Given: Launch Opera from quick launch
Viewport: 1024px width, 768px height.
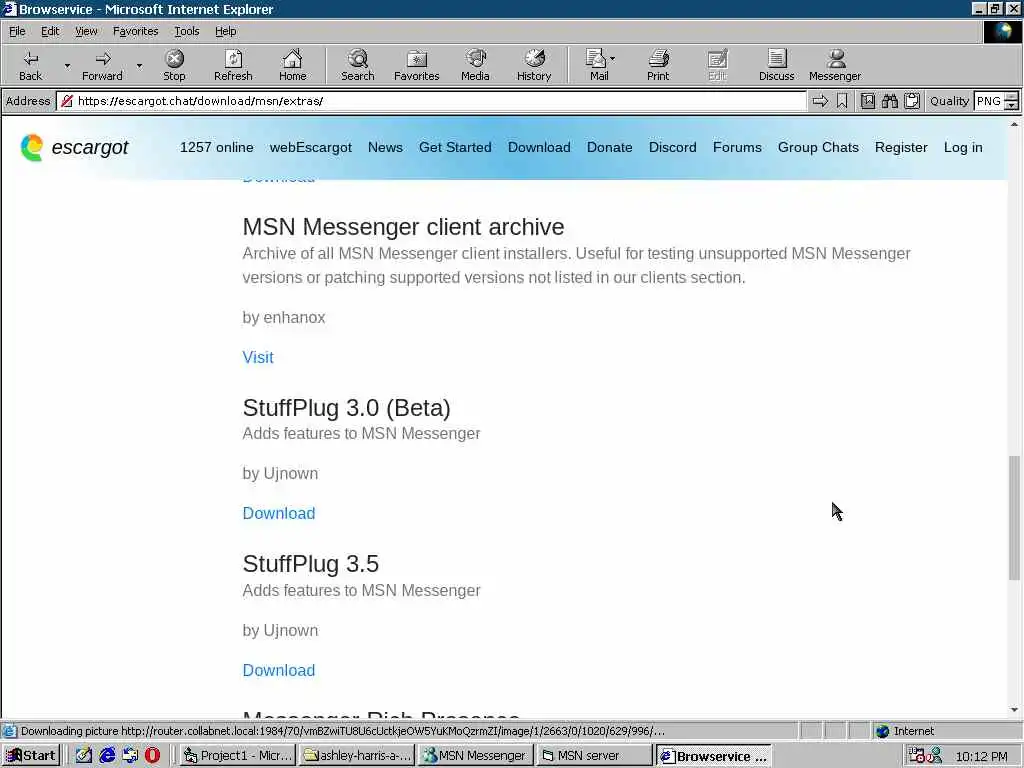Looking at the screenshot, I should [152, 756].
